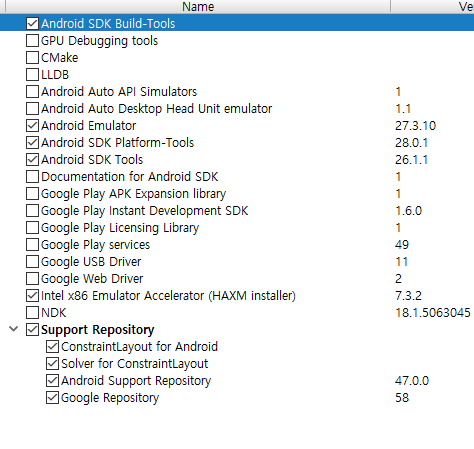Select ConstraintLayout for Android label
This screenshot has height=449, width=474.
139,347
